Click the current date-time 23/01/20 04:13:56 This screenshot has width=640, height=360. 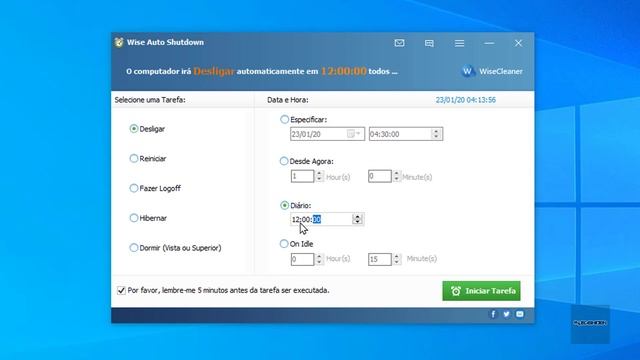[x=466, y=100]
